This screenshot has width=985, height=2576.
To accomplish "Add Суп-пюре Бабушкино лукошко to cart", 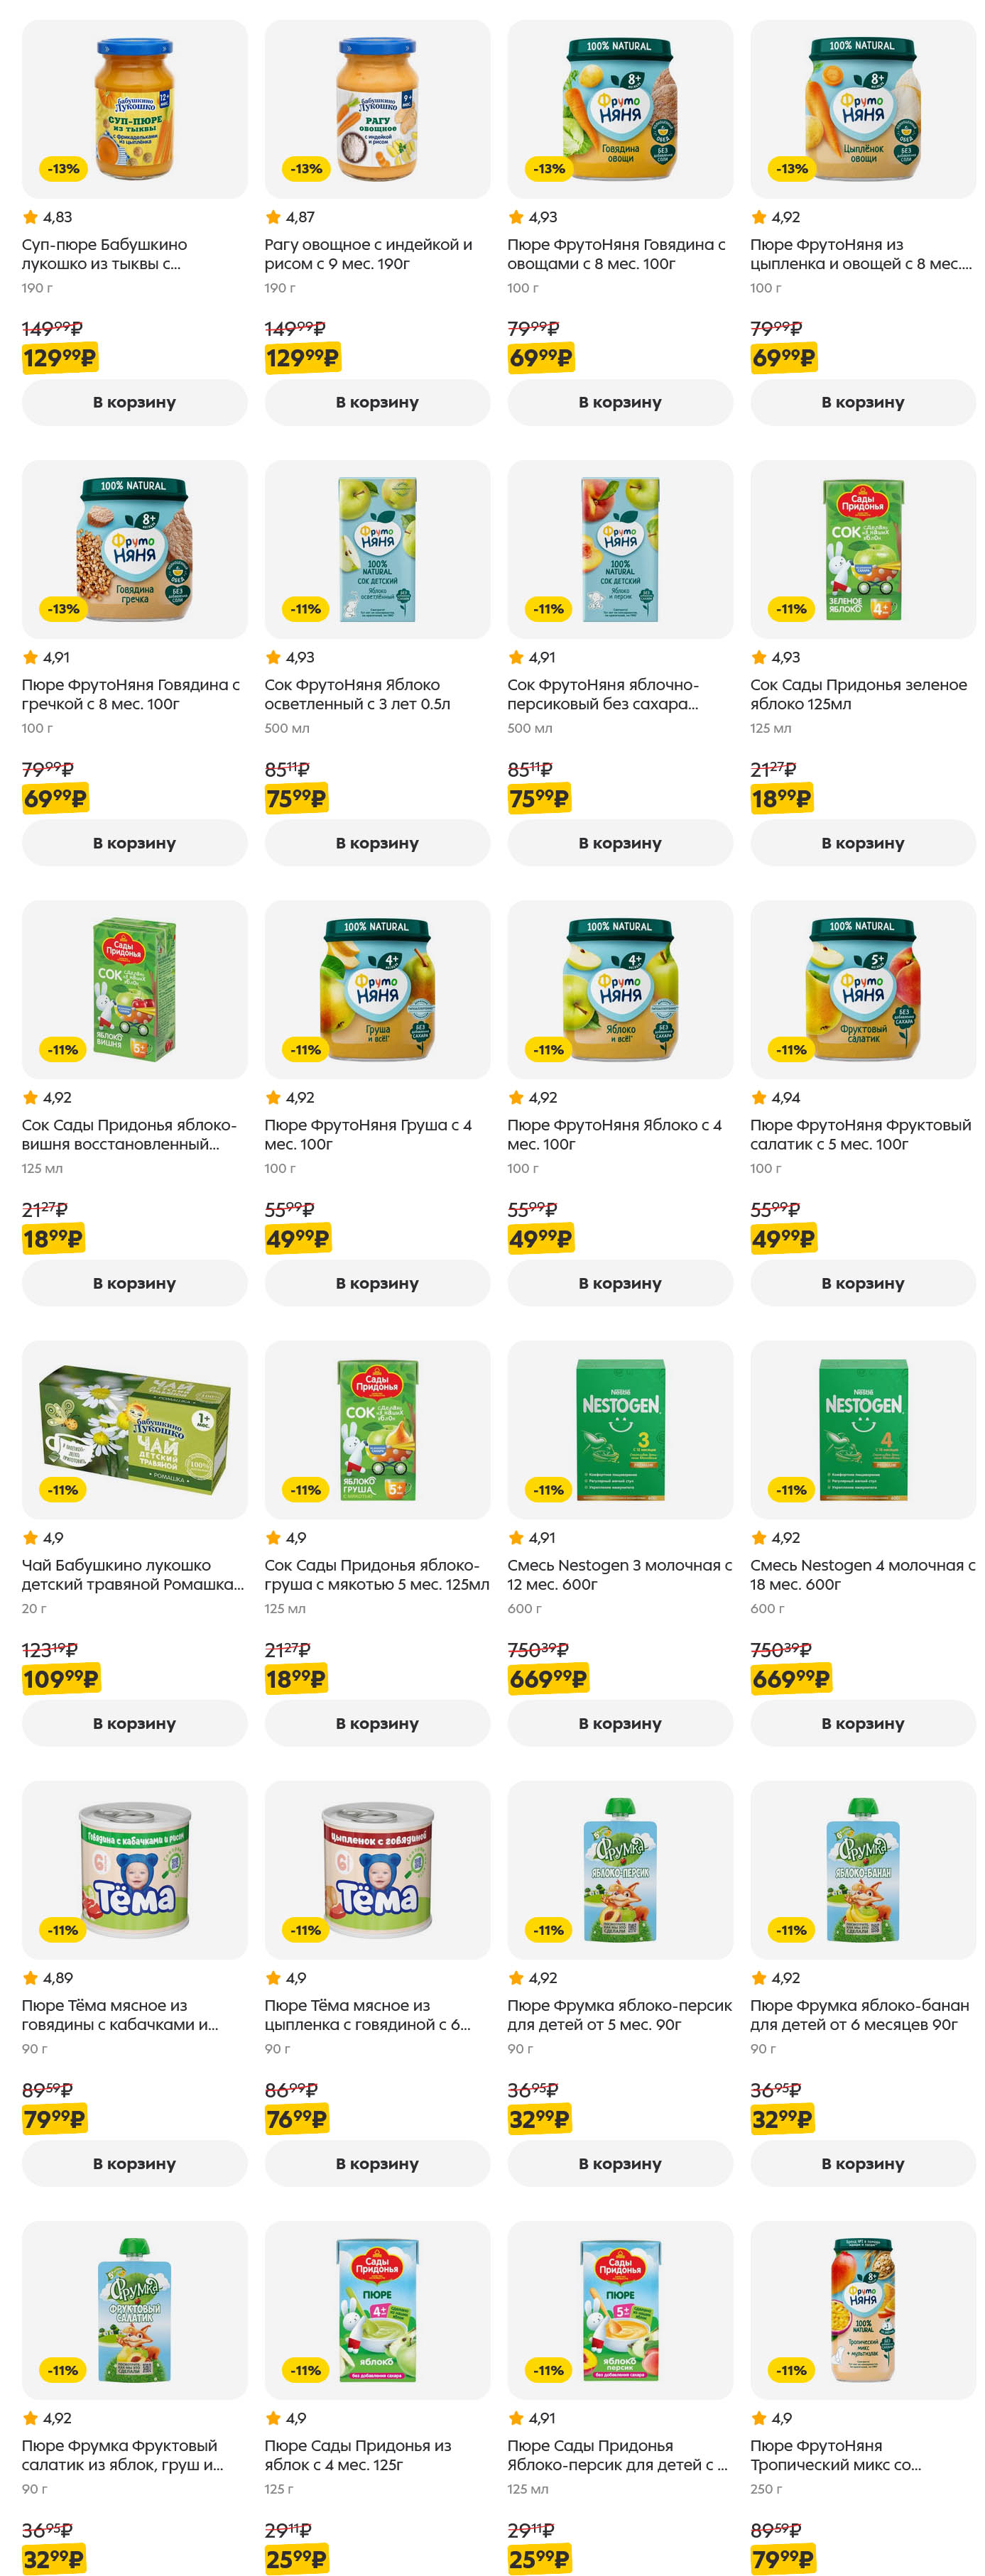I will click(x=134, y=402).
